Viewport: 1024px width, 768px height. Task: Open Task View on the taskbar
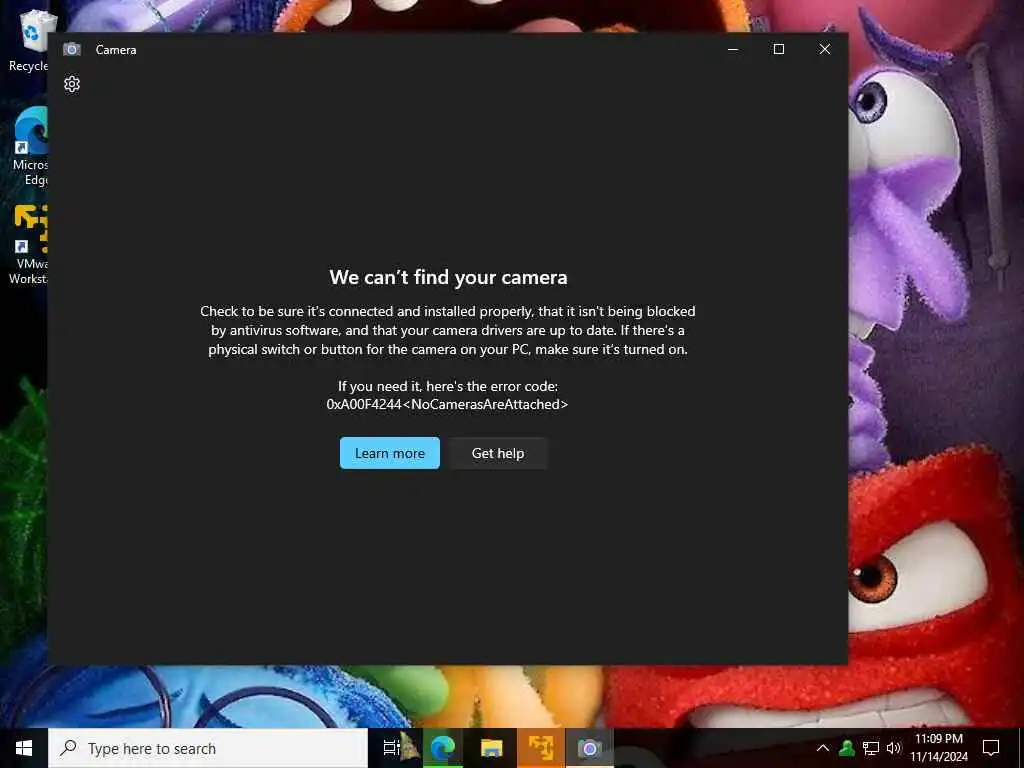coord(391,748)
